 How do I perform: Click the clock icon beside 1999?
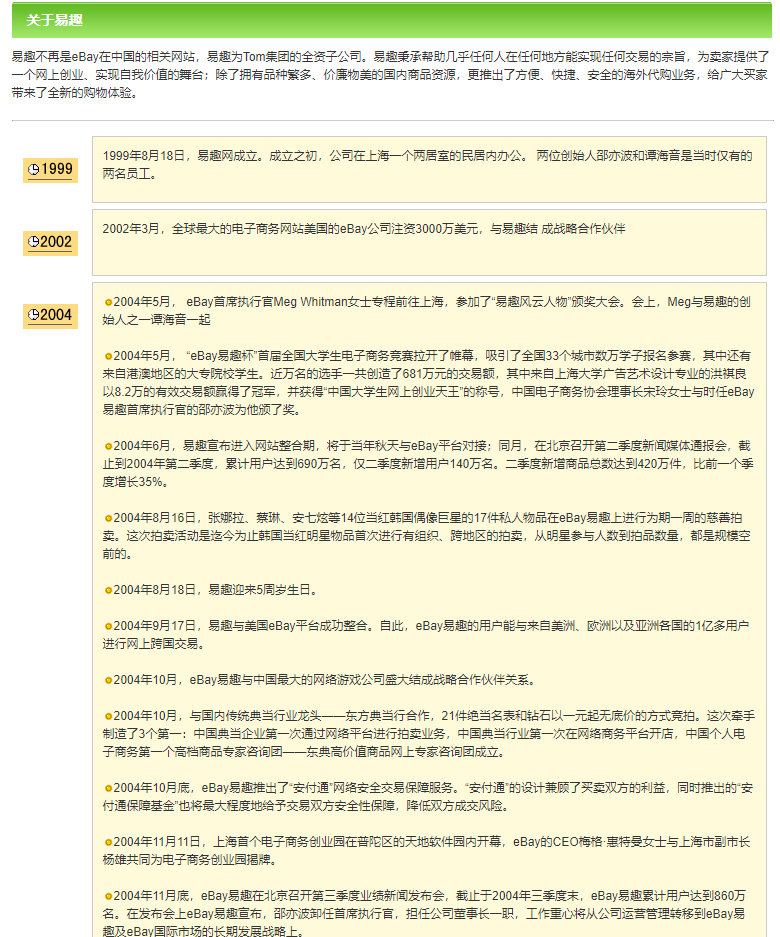click(x=34, y=170)
